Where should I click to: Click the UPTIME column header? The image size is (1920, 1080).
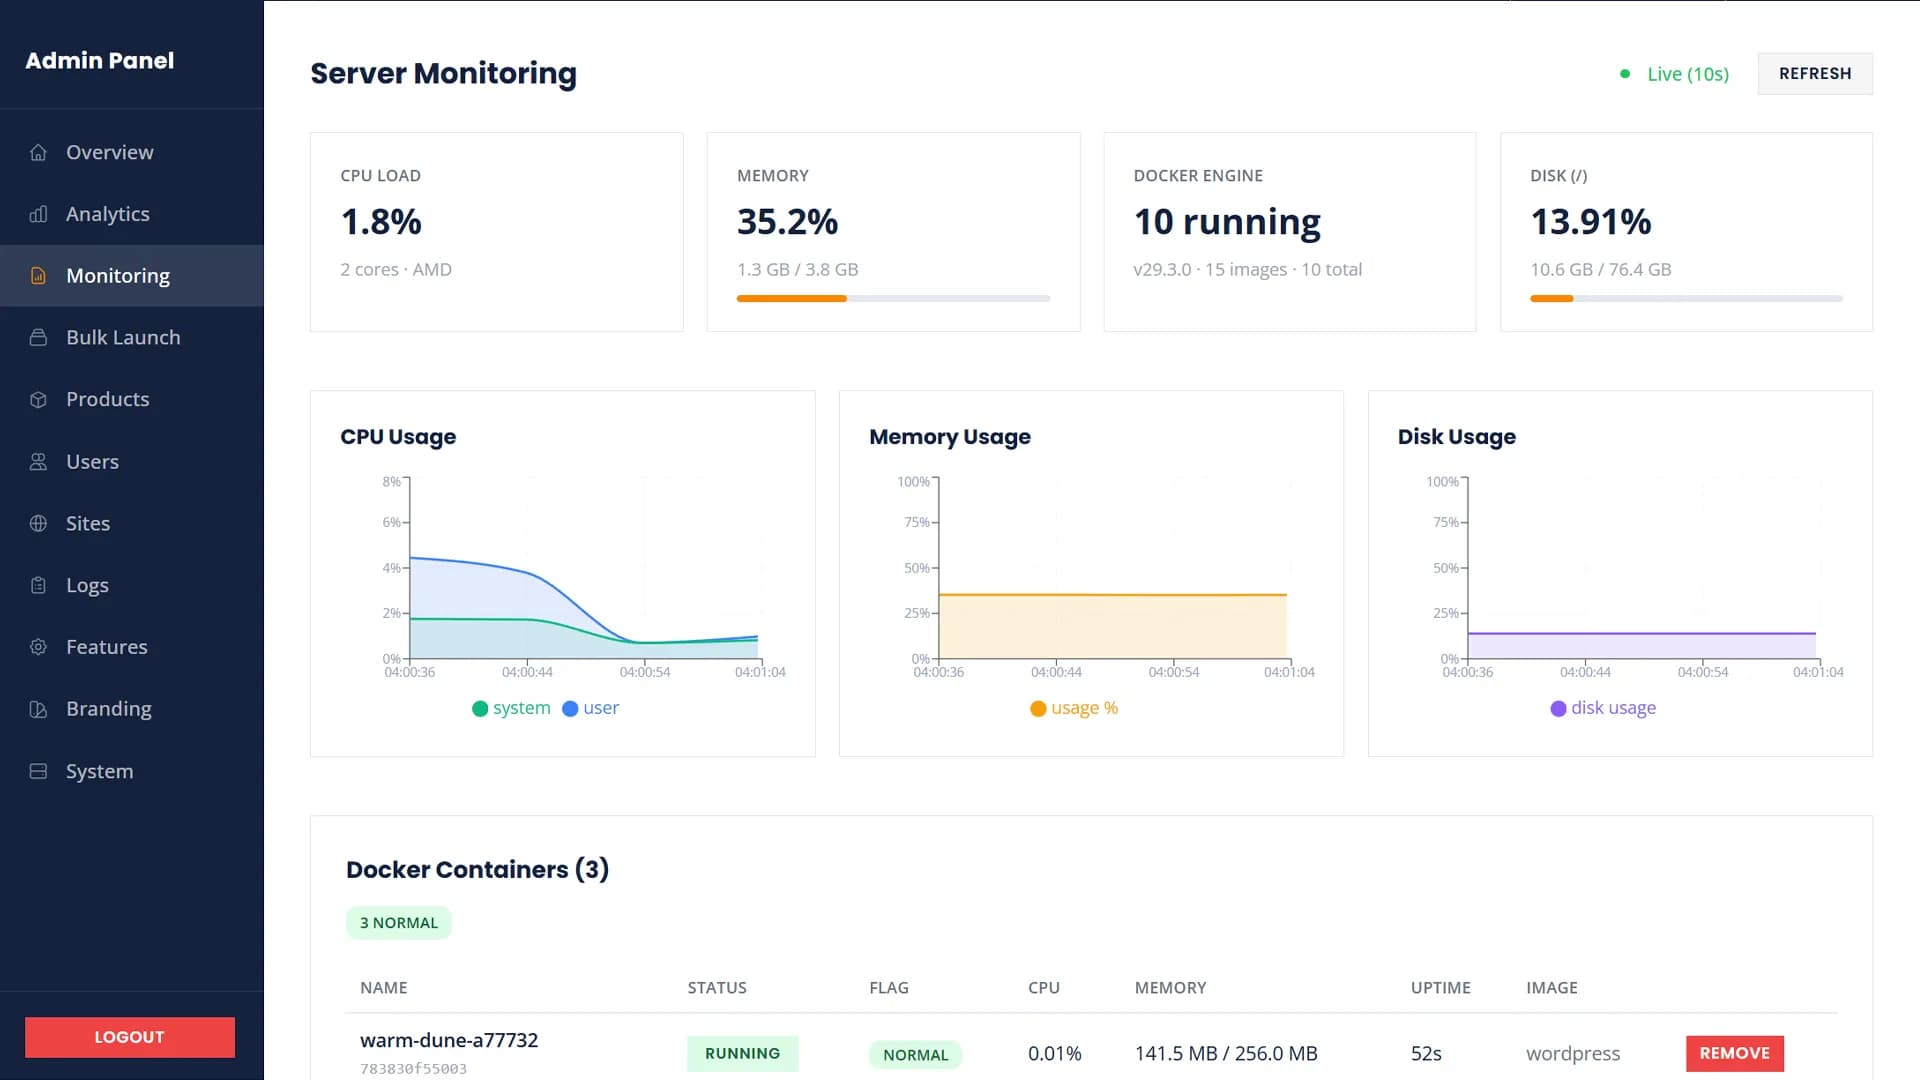[x=1440, y=988]
